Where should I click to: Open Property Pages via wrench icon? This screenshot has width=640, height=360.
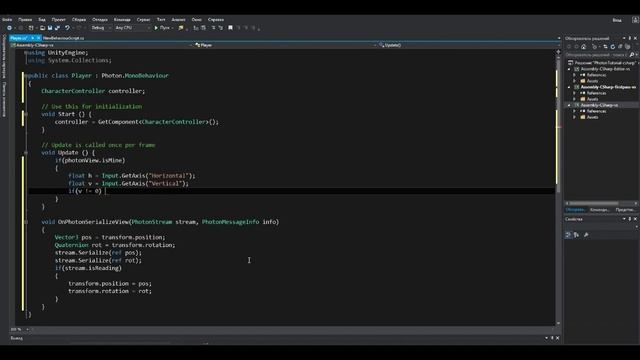(x=586, y=235)
